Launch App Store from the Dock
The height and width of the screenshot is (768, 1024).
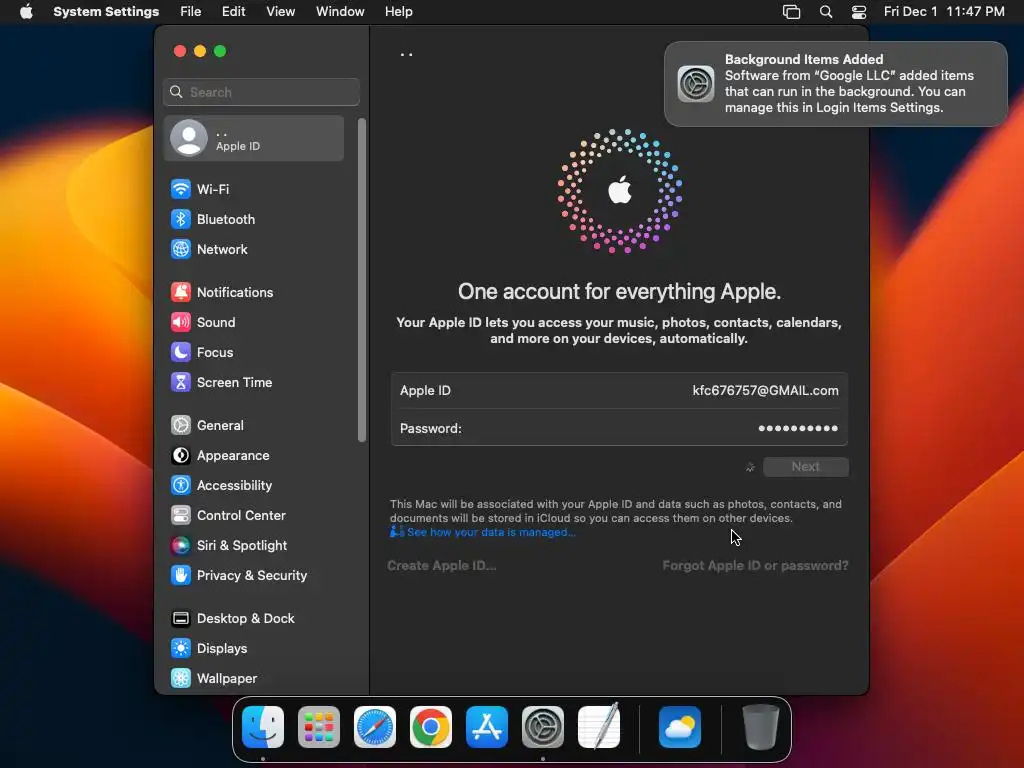(x=487, y=727)
